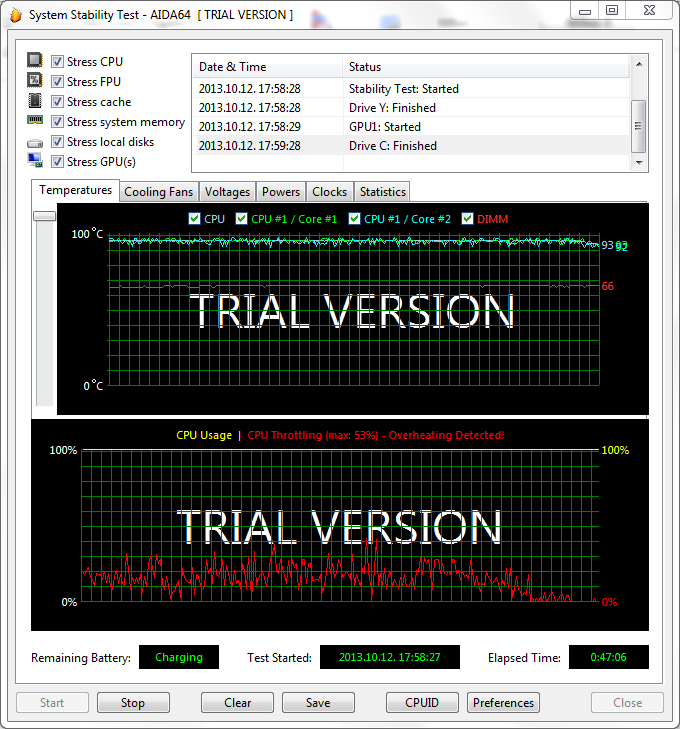Disable the Stress GPU(s) checkbox
The width and height of the screenshot is (680, 729).
coord(57,161)
